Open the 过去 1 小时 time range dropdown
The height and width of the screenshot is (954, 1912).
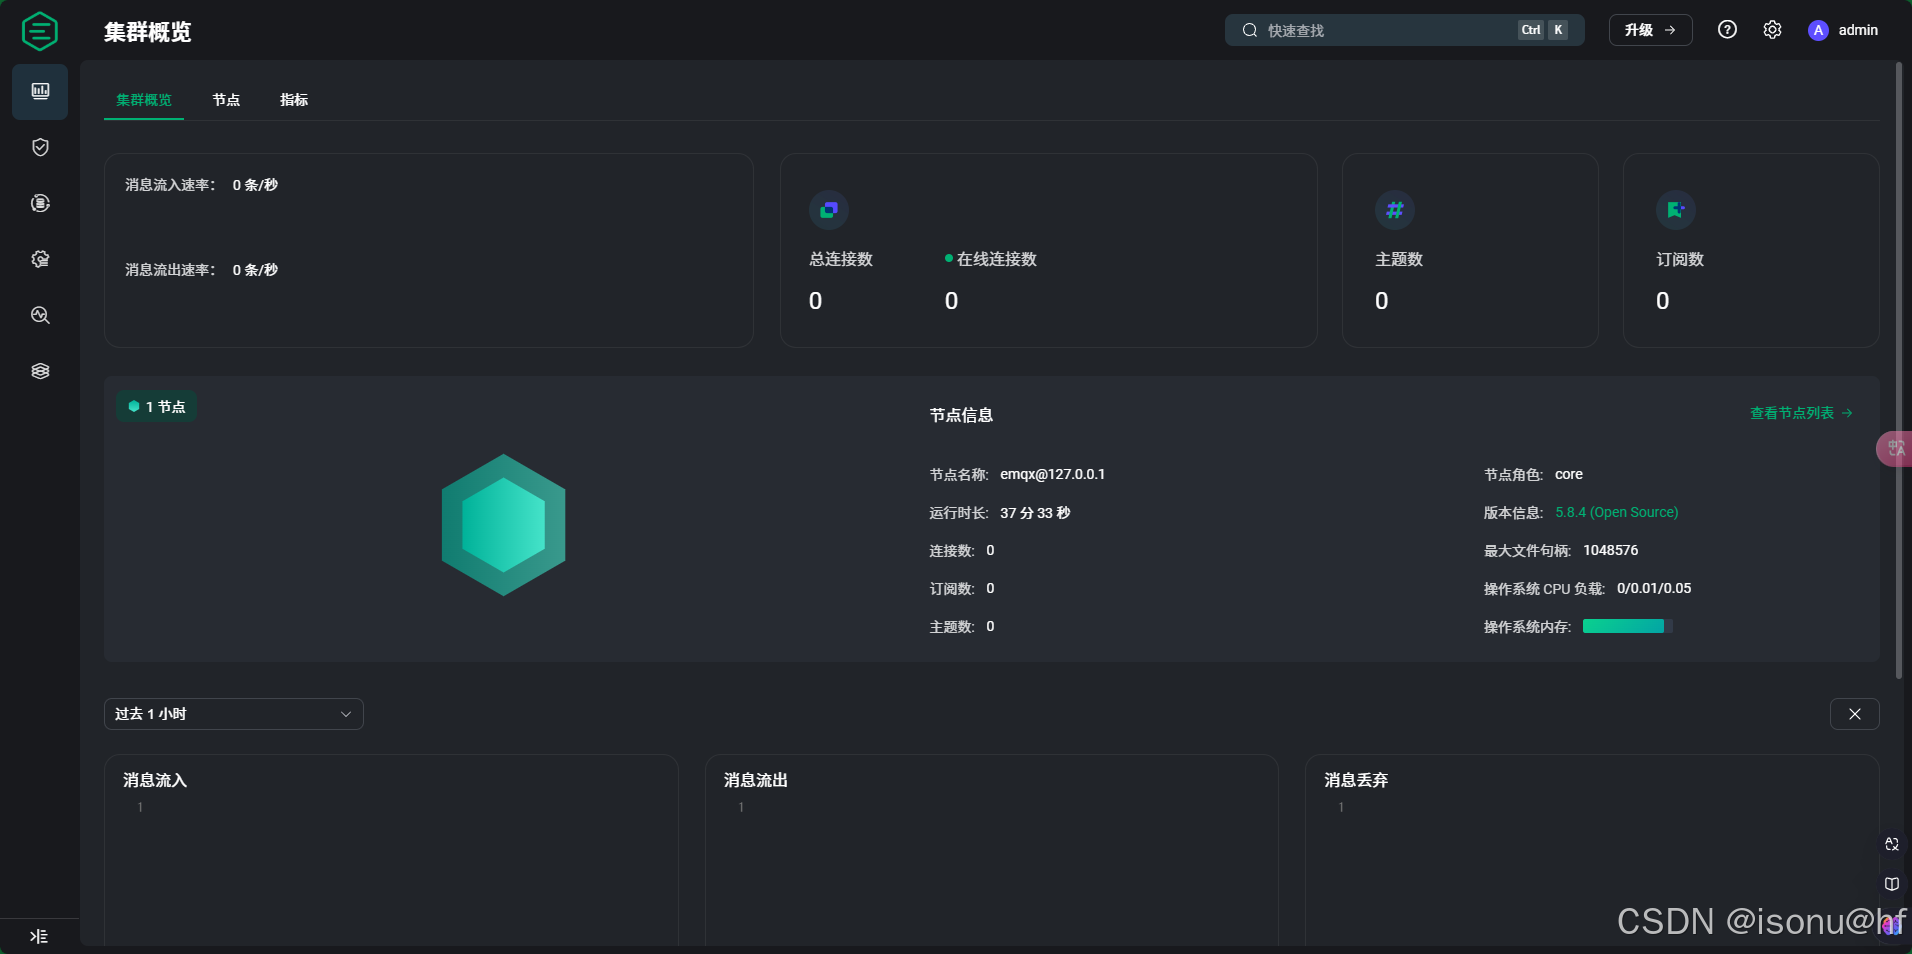233,714
